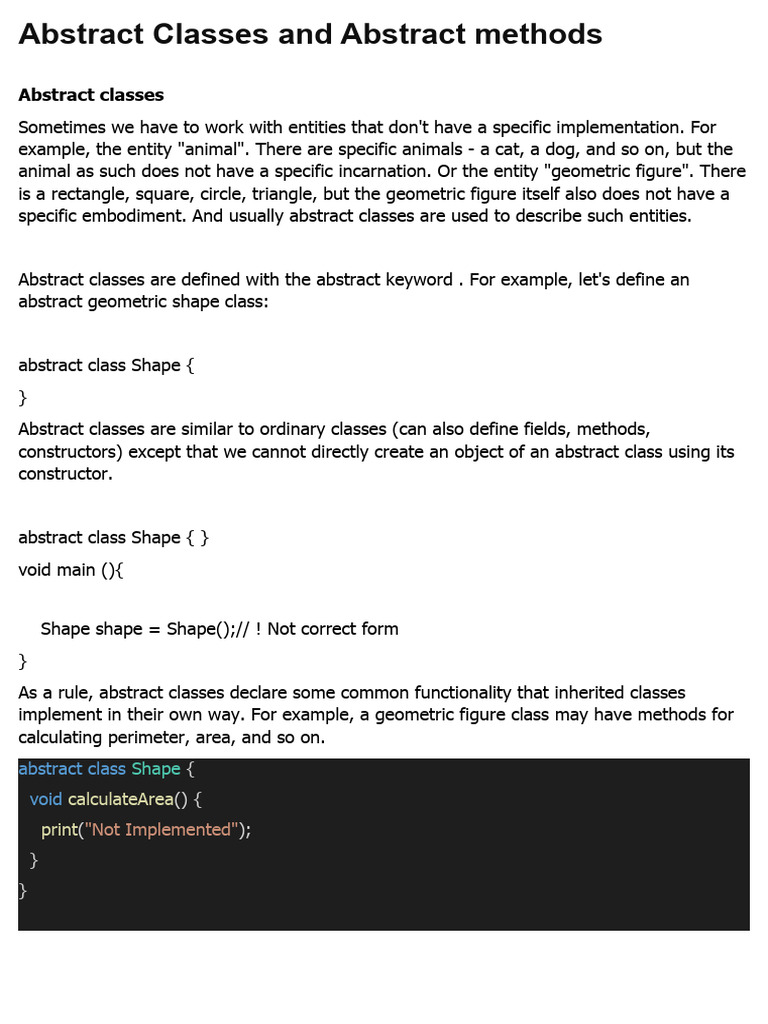Click the text "abstract geometric shape class:"
The width and height of the screenshot is (768, 1024).
(143, 301)
